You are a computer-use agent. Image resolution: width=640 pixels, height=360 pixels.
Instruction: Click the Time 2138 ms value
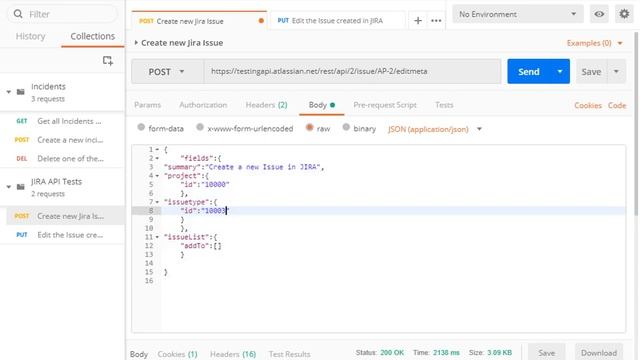click(x=446, y=353)
